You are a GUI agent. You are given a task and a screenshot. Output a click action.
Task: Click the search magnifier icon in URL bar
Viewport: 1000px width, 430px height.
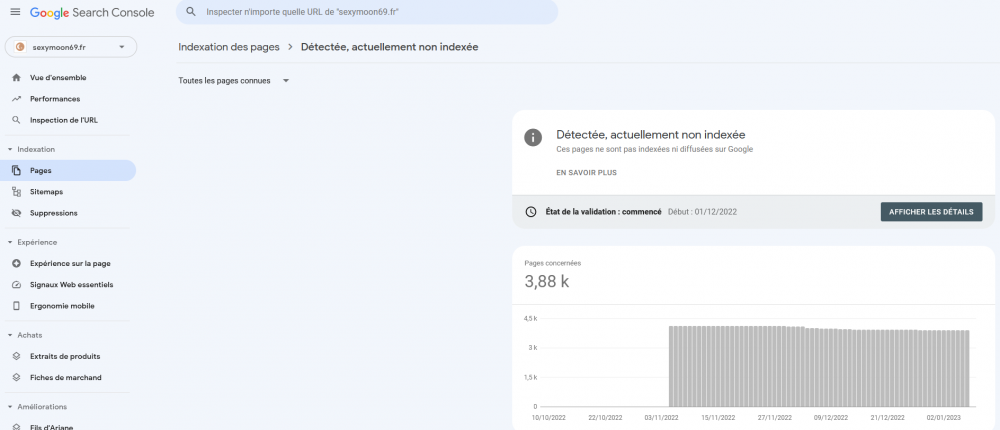(191, 12)
